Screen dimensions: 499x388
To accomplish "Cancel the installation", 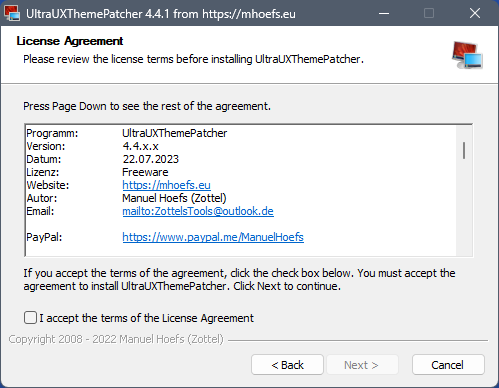I will (448, 365).
